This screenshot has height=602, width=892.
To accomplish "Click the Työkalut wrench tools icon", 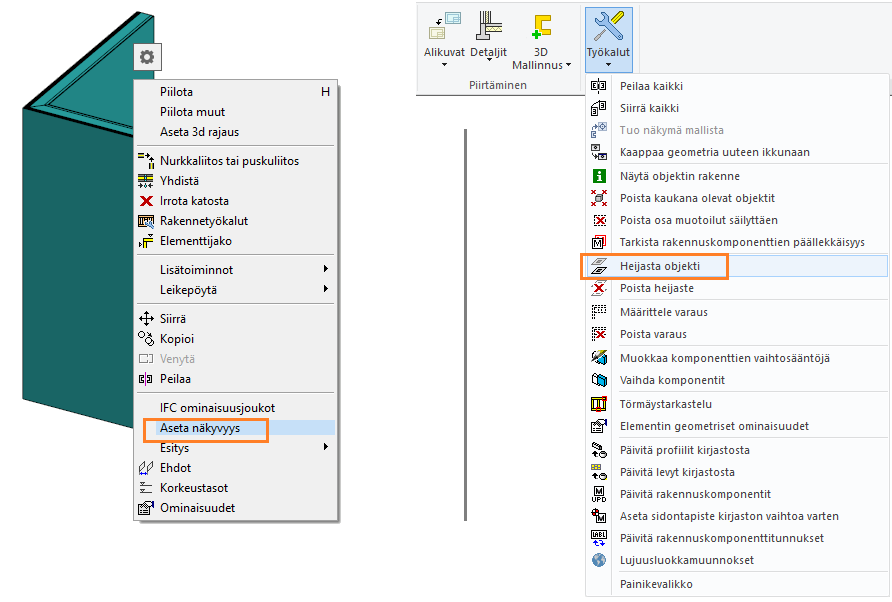I will pyautogui.click(x=608, y=28).
